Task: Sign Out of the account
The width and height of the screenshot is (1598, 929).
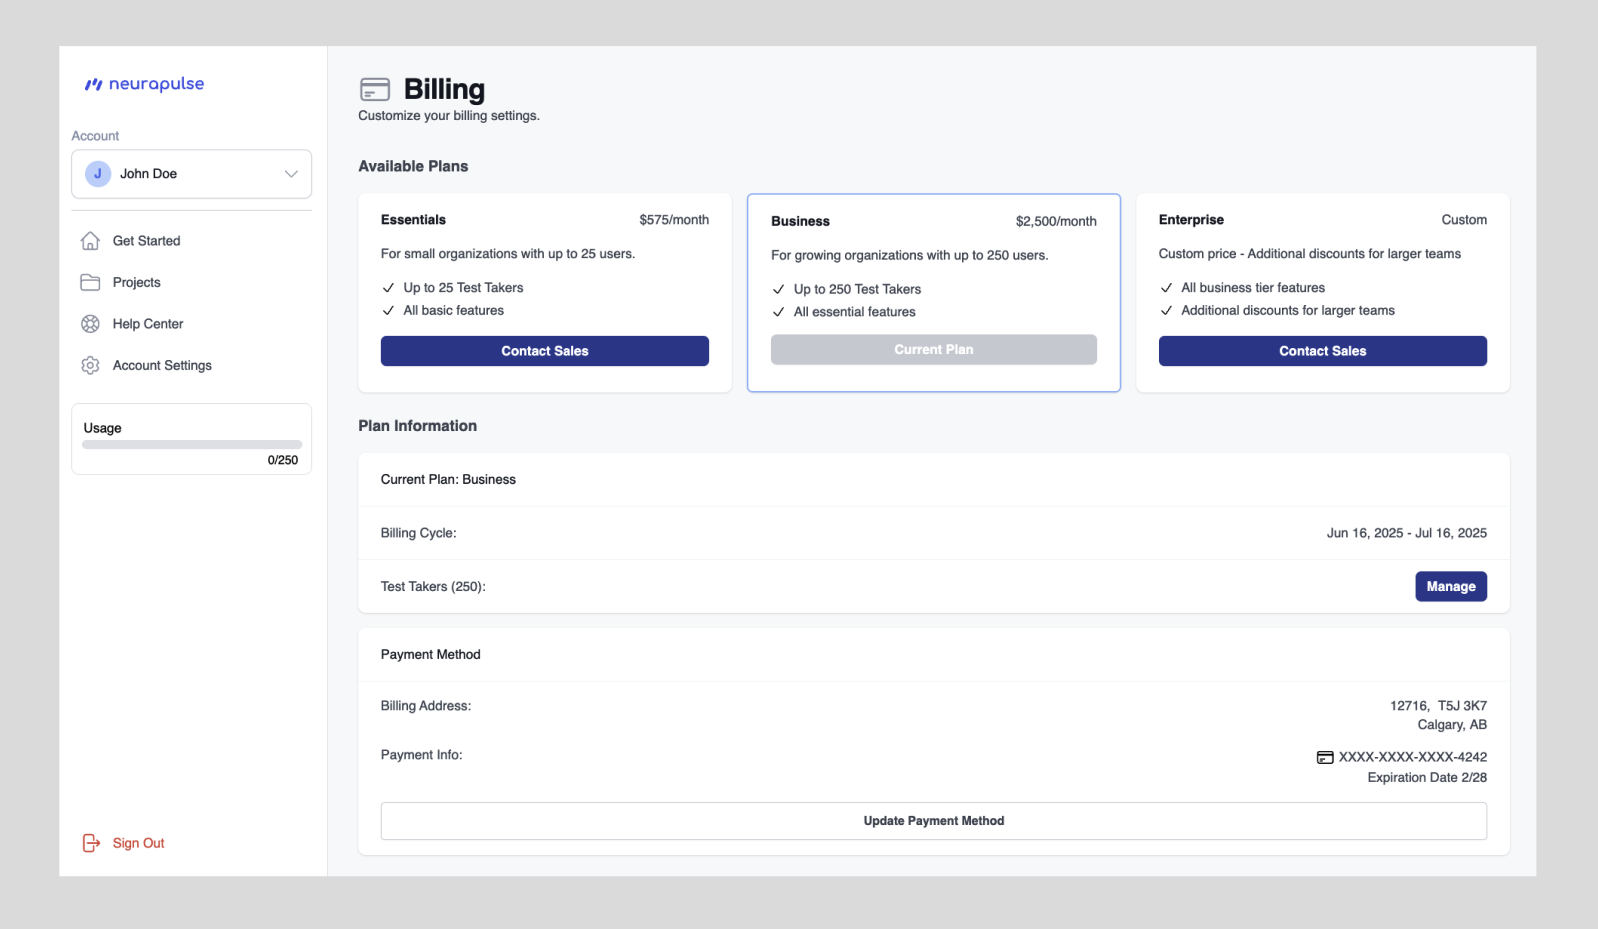Action: click(138, 843)
